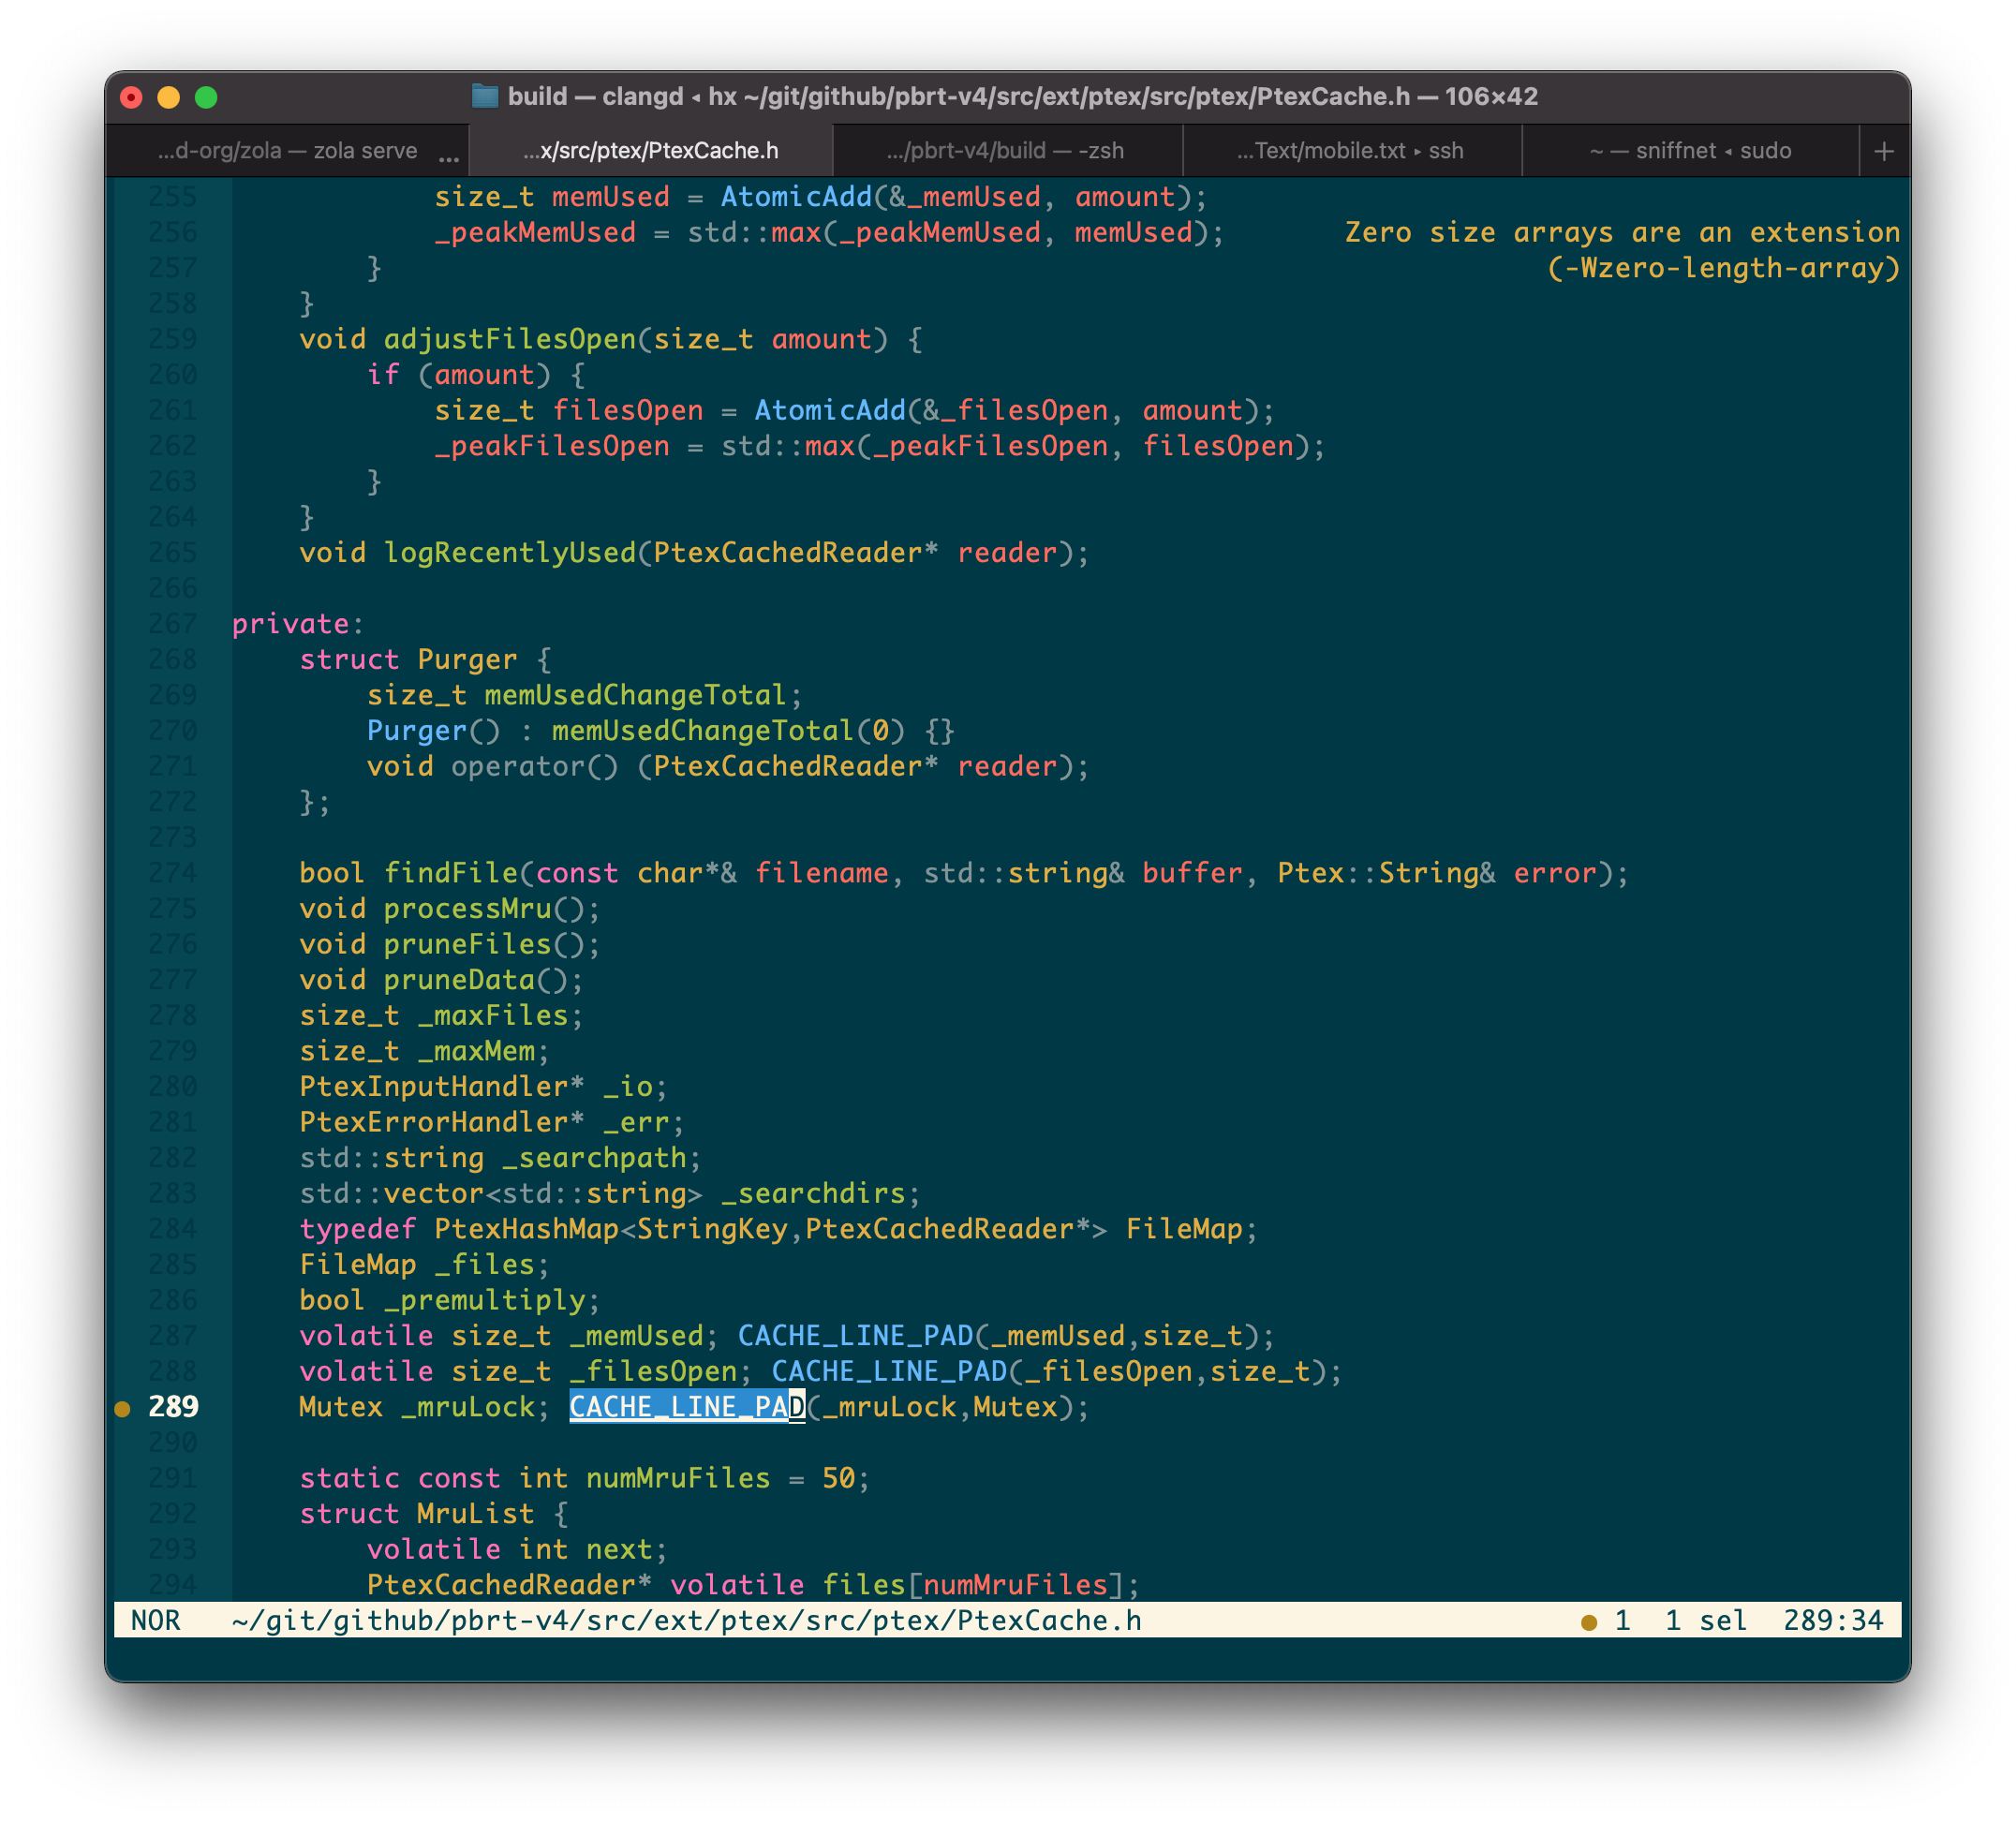
Task: Click 'pruneFiles' on line 276
Action: click(467, 944)
